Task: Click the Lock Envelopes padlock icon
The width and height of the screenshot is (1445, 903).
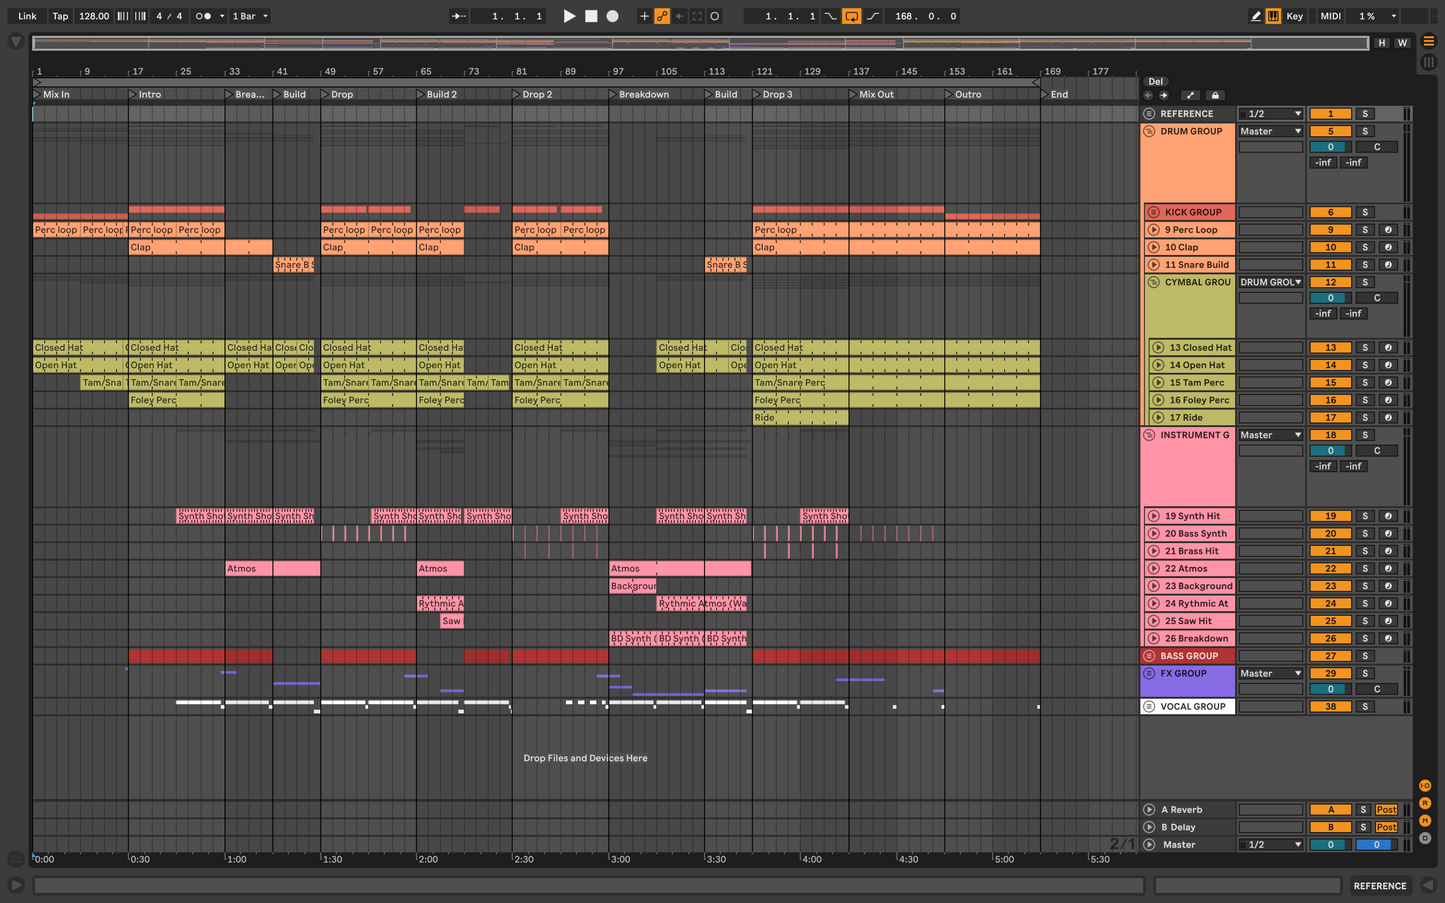Action: 1215,95
